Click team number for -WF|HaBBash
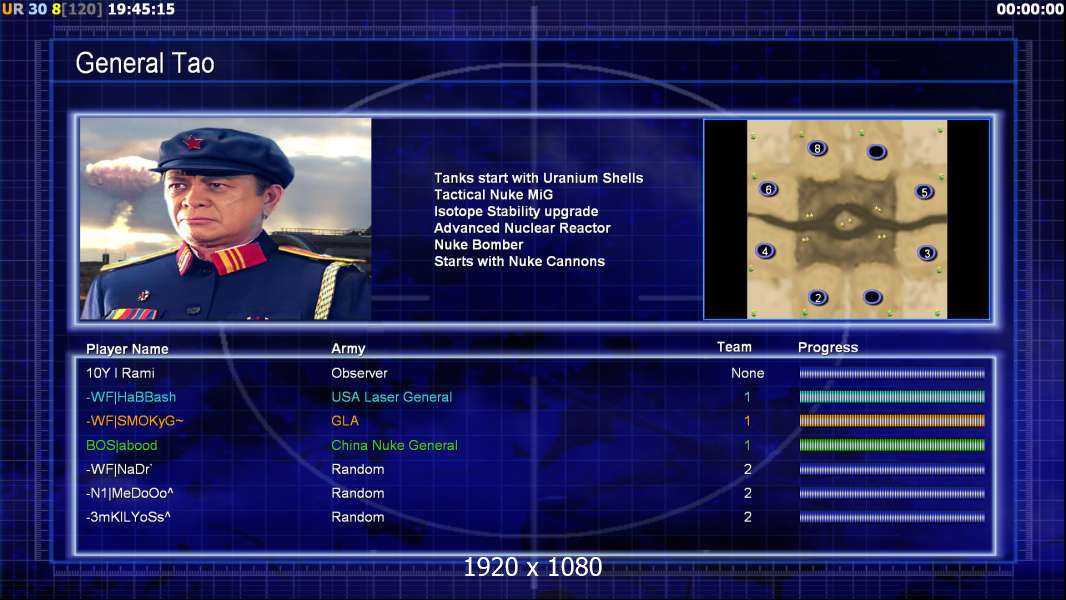The height and width of the screenshot is (600, 1066). [747, 397]
